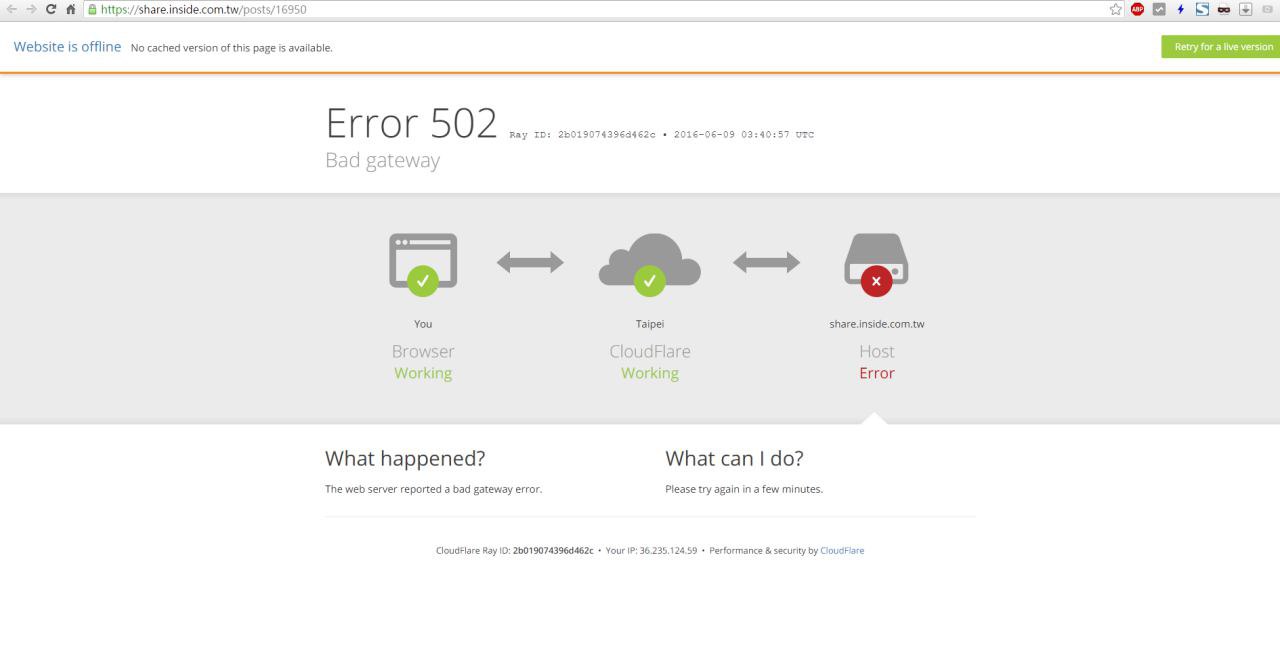The image size is (1280, 668).
Task: Open the Adblock Plus ABP extension
Action: point(1138,10)
